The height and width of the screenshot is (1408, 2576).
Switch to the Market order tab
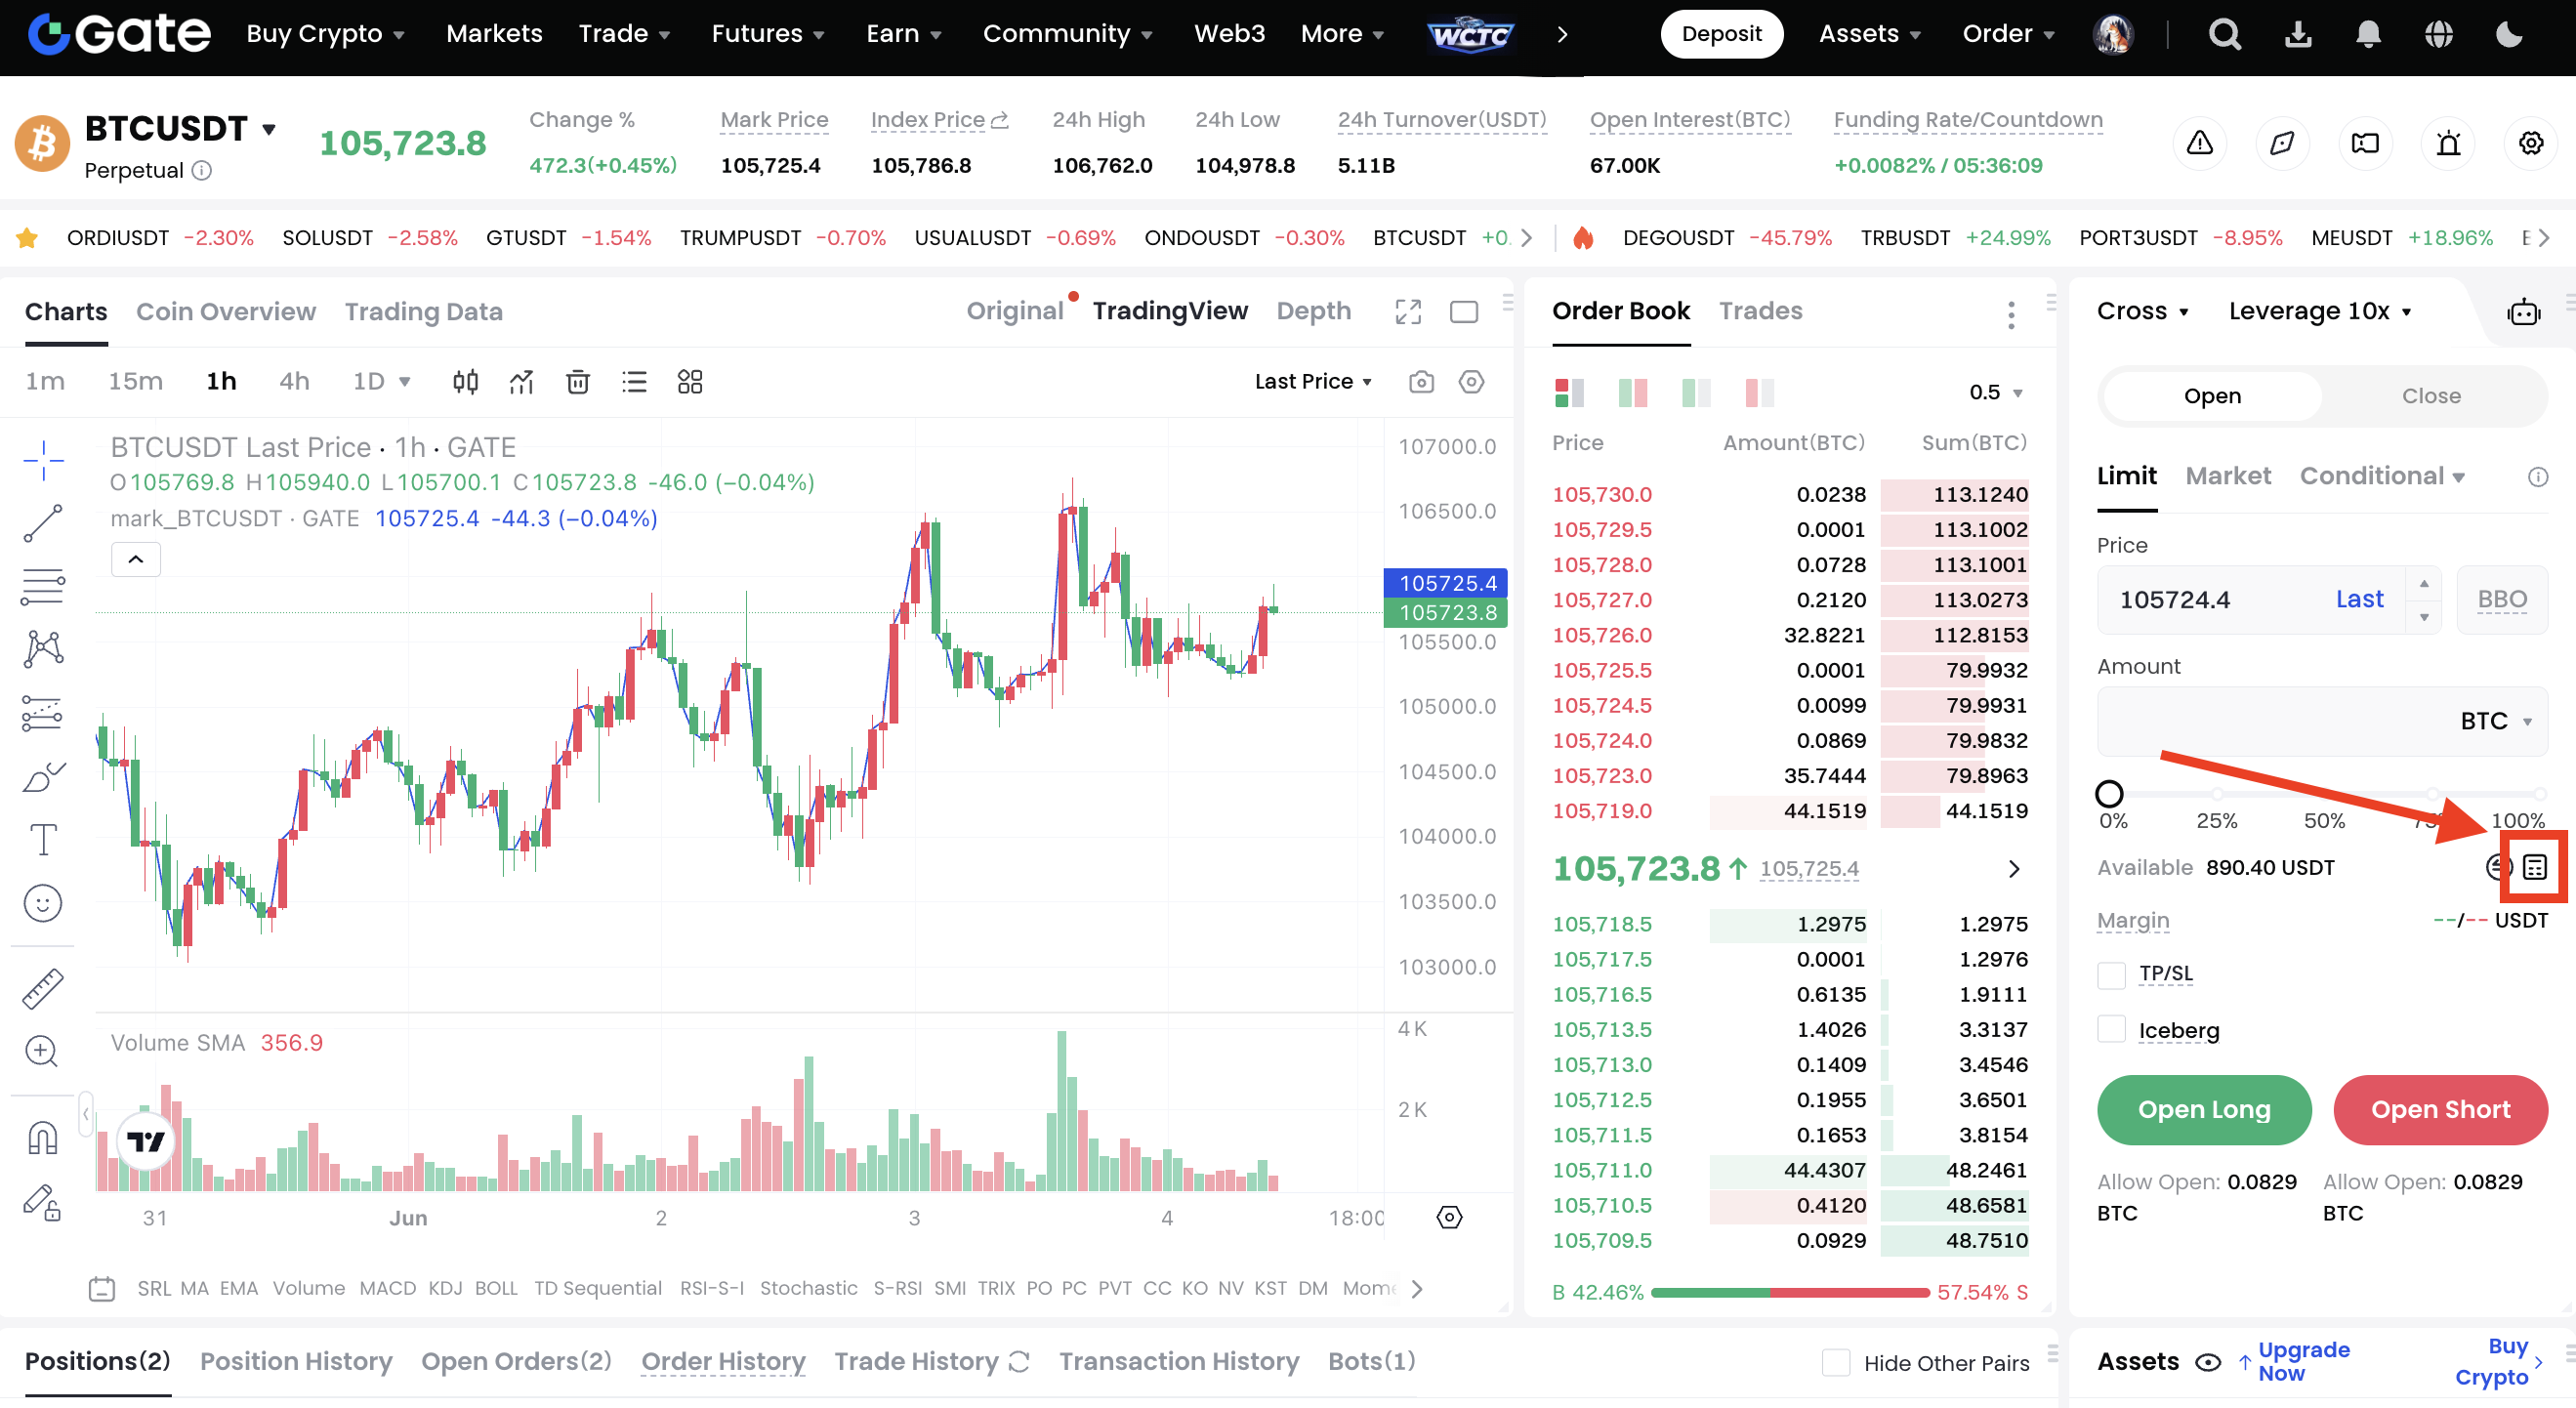click(x=2227, y=476)
